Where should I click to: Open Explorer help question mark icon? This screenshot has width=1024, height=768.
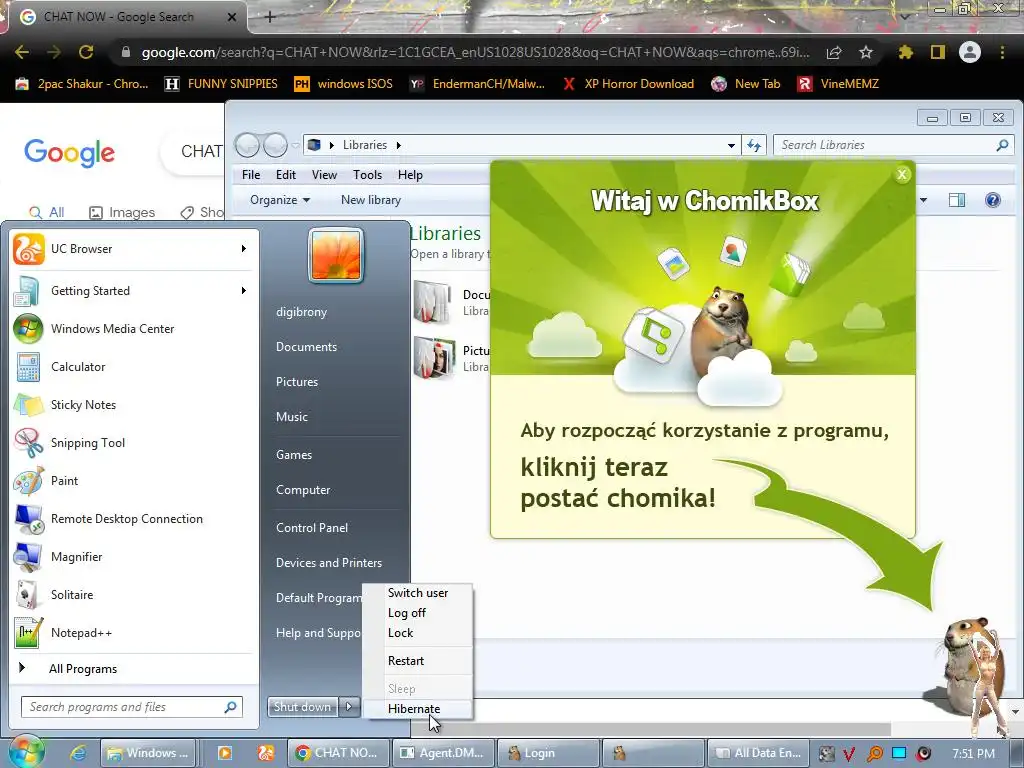(993, 200)
